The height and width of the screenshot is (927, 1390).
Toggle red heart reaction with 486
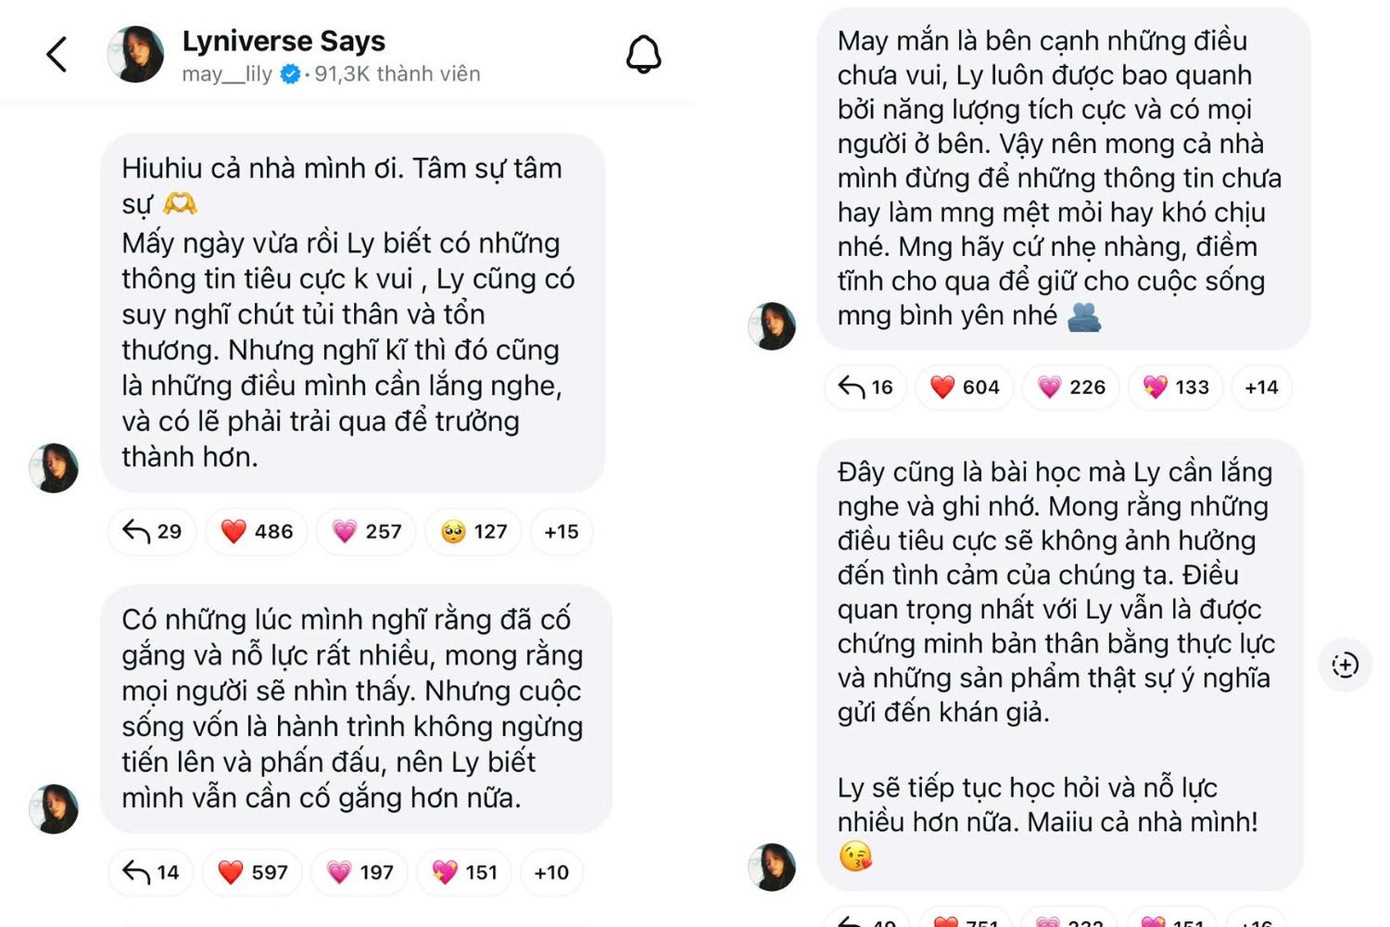257,532
